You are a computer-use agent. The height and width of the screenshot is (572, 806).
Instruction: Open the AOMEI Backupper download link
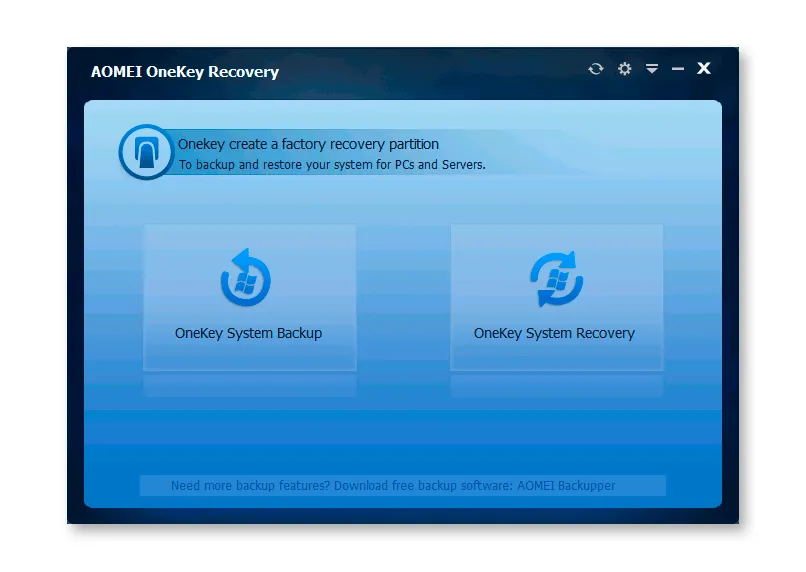tap(402, 486)
